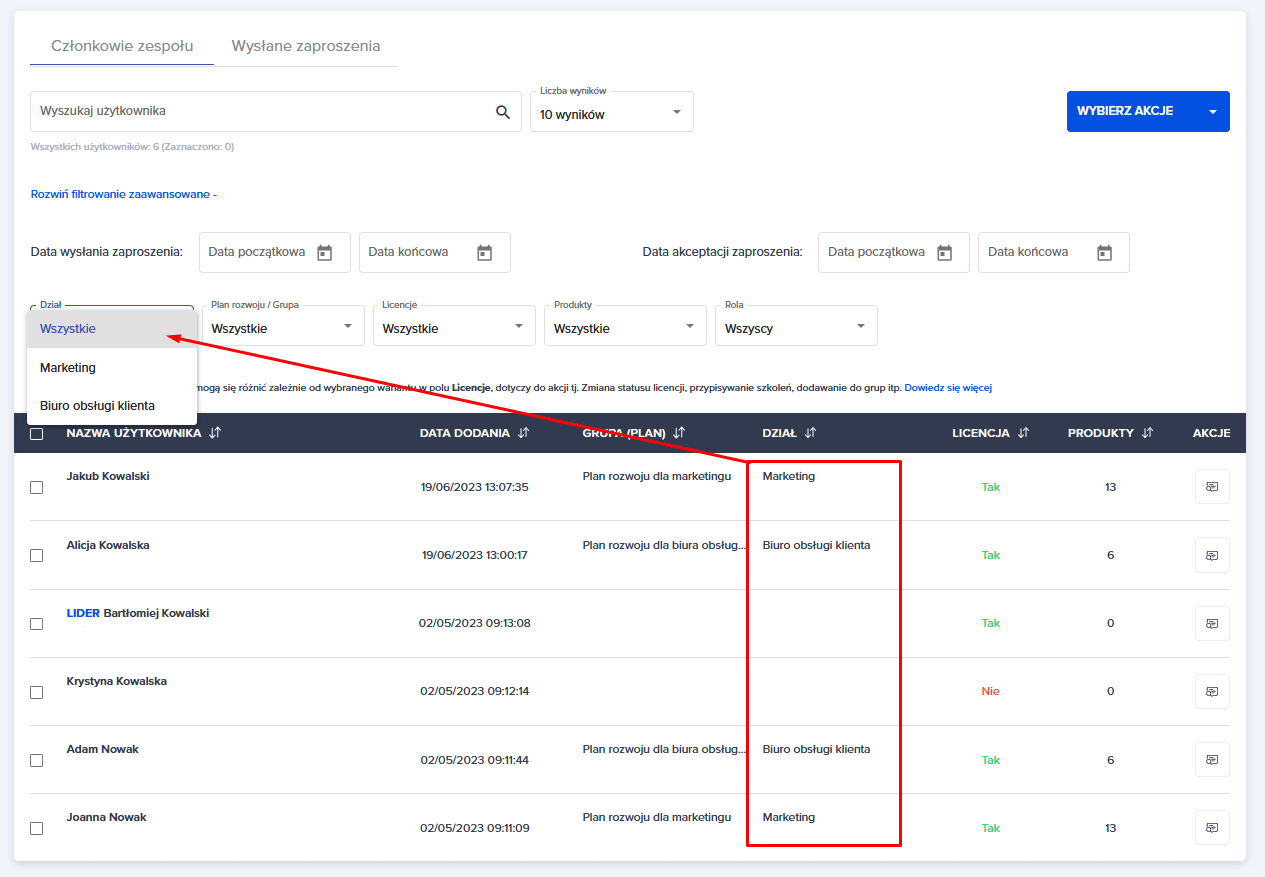This screenshot has width=1265, height=877.
Task: Tick the select-all checkbox in table header
Action: [x=37, y=434]
